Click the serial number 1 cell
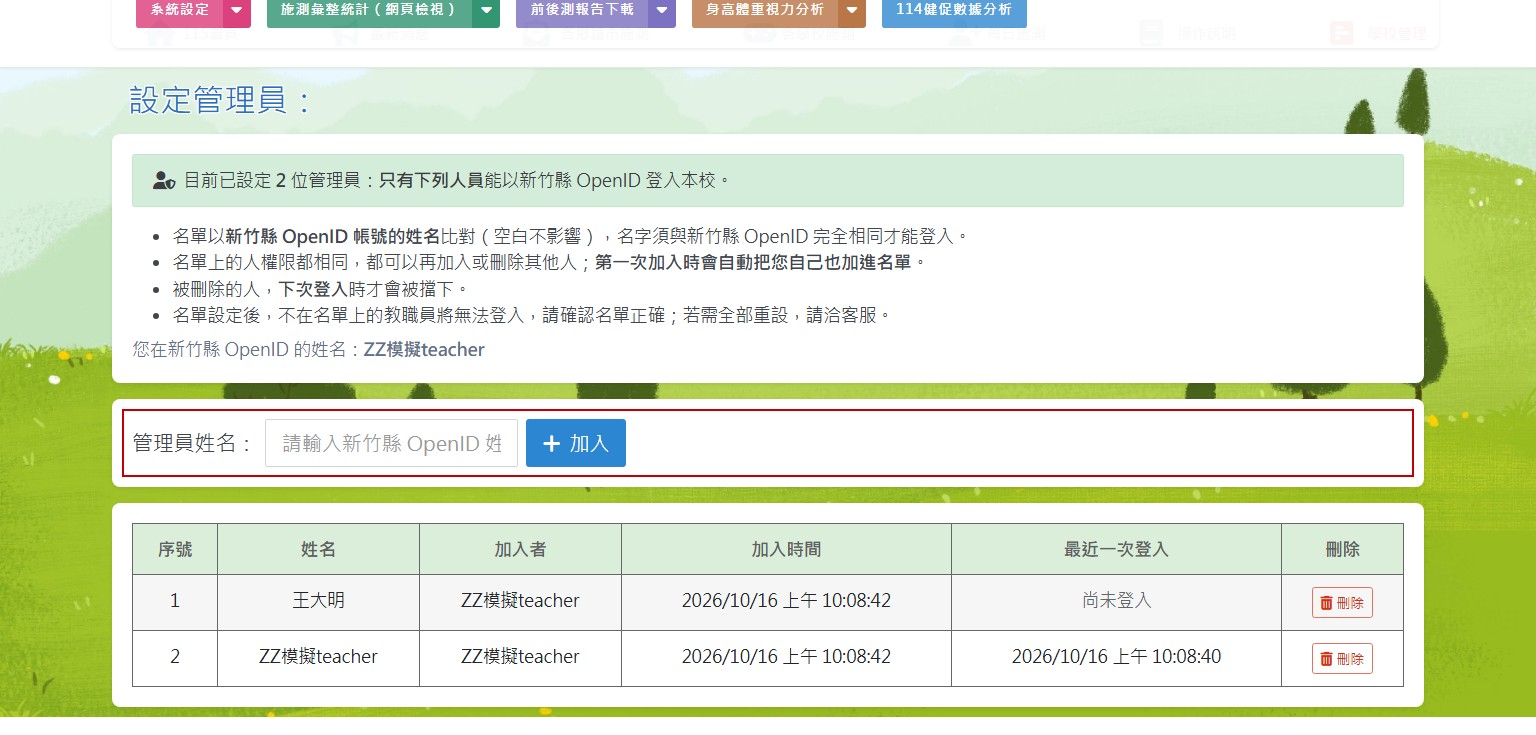 [175, 601]
